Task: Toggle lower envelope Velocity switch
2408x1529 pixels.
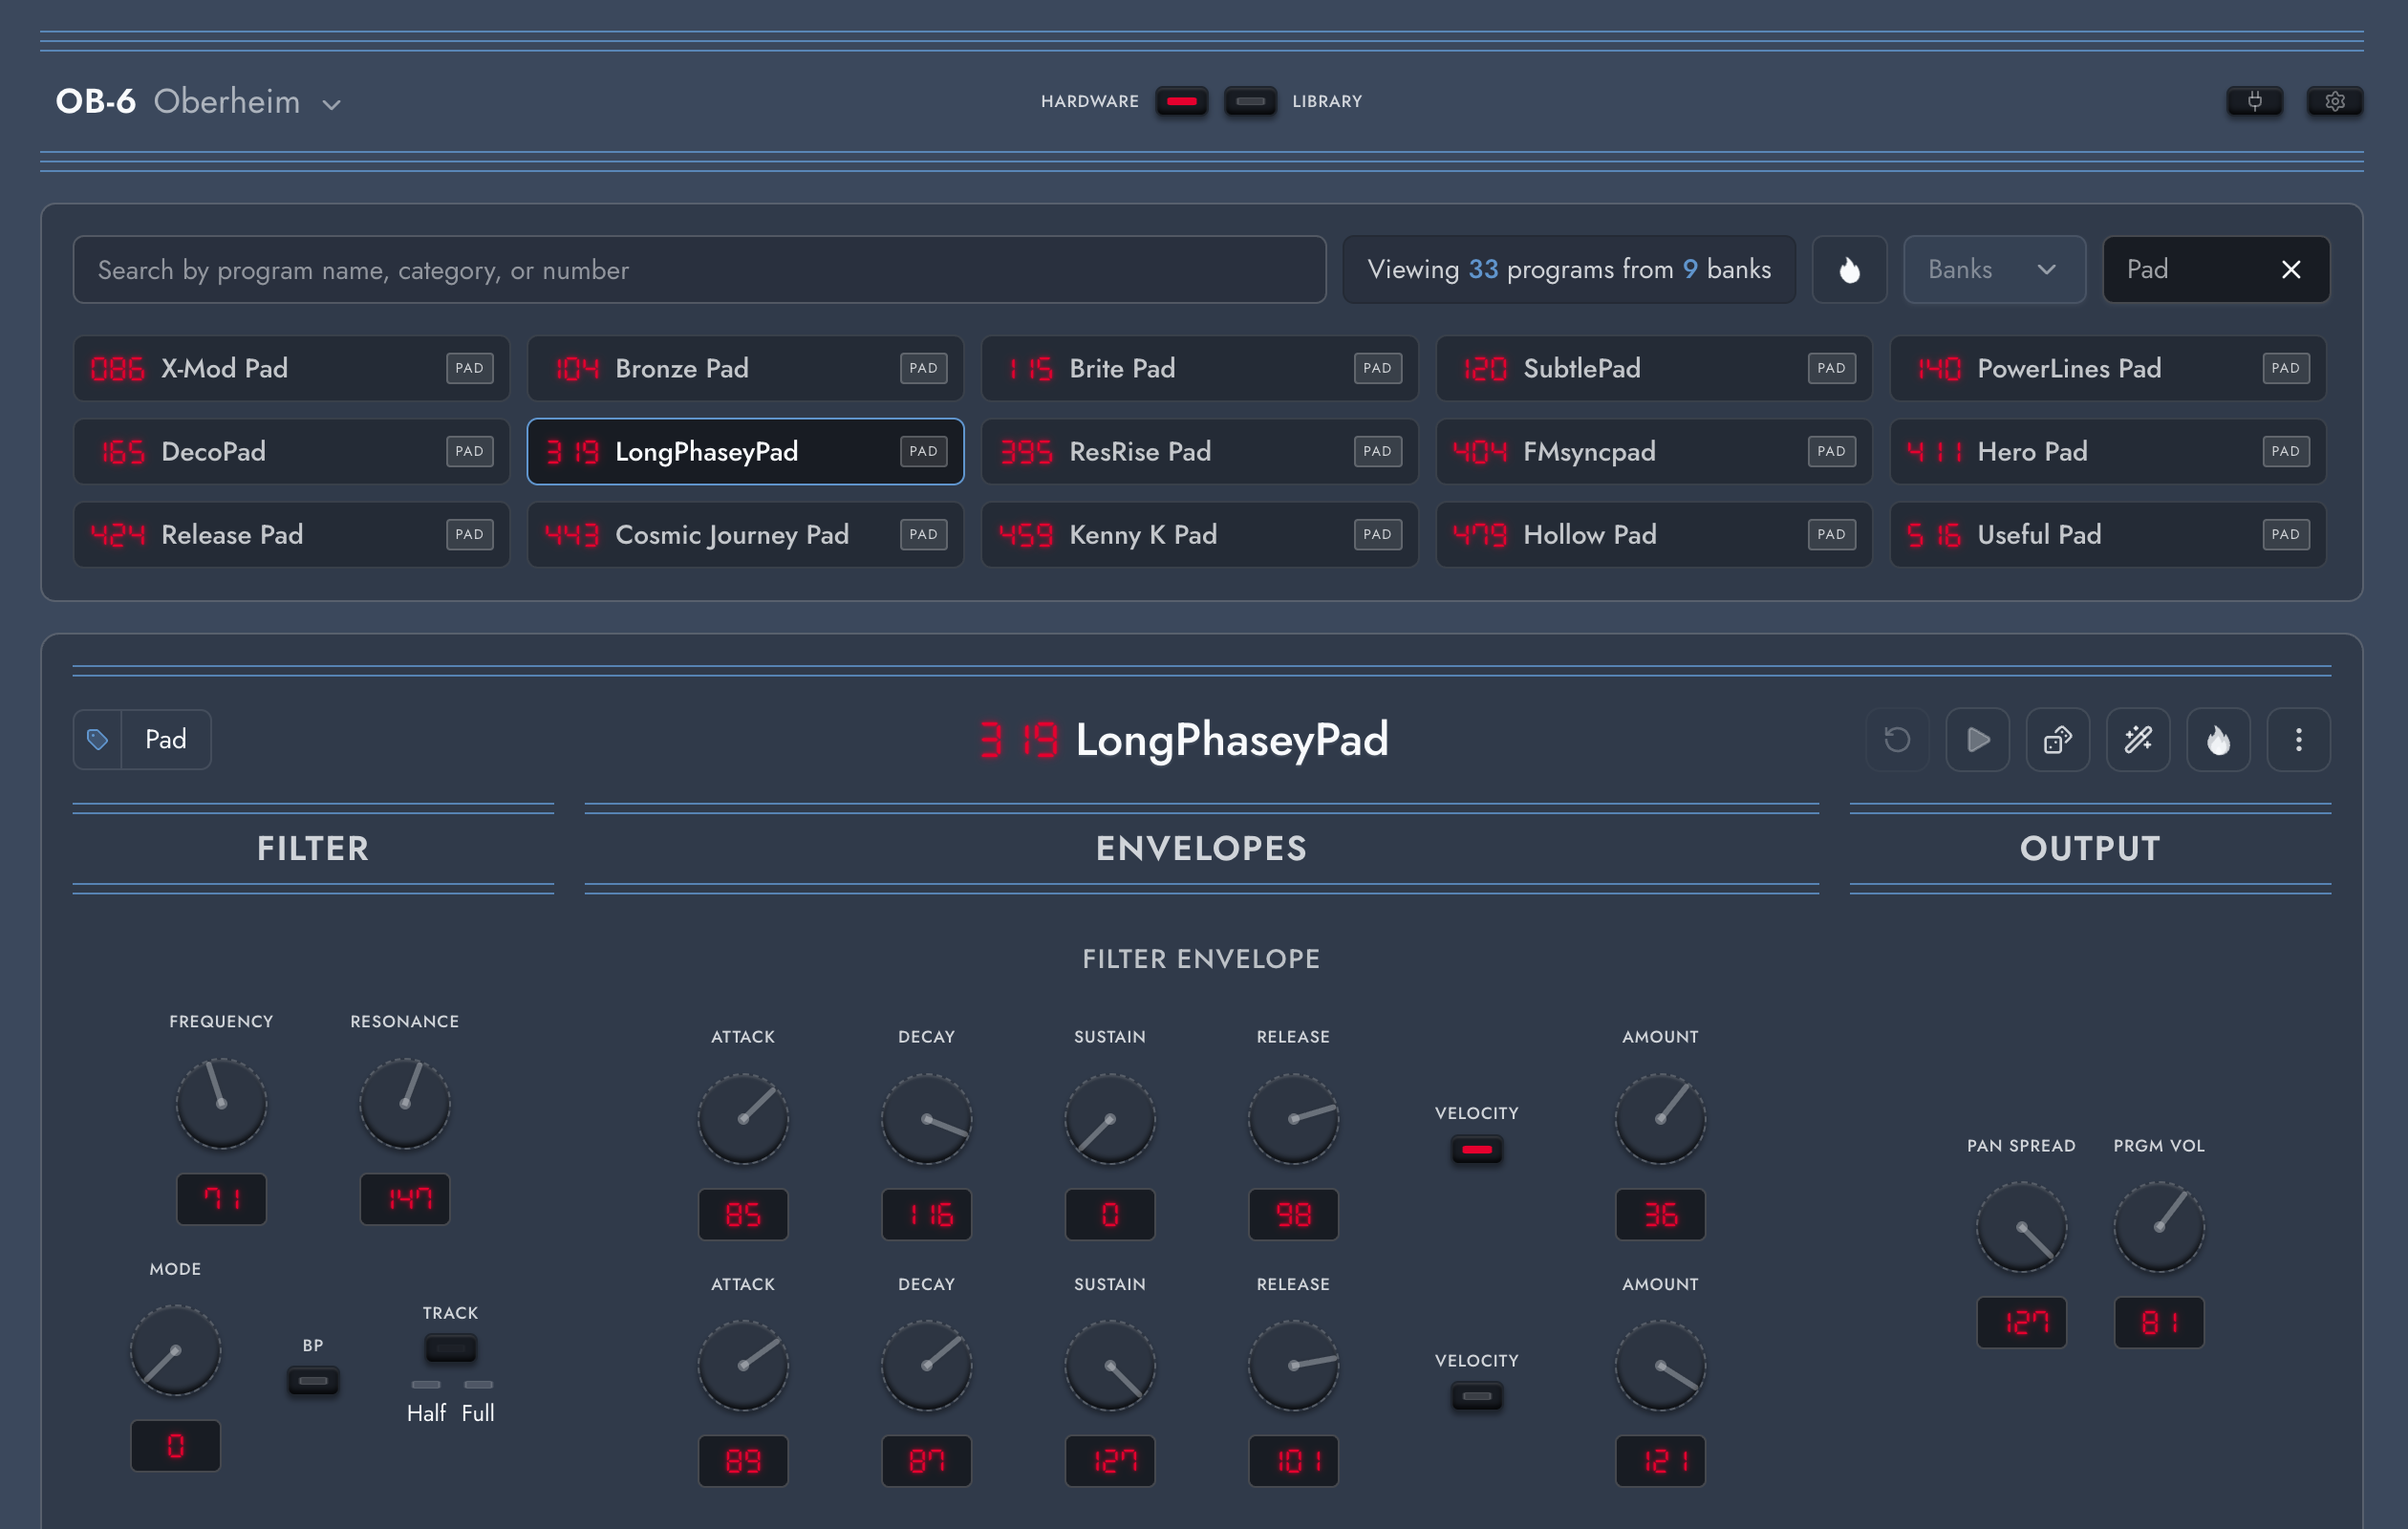Action: 1476,1396
